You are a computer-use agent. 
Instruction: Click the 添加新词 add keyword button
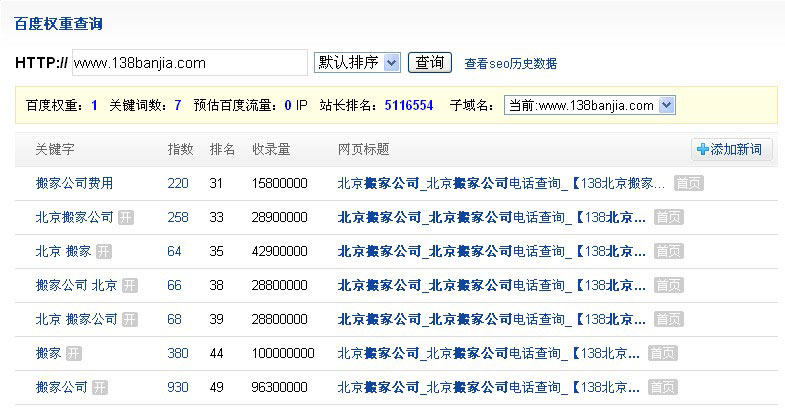tap(731, 149)
